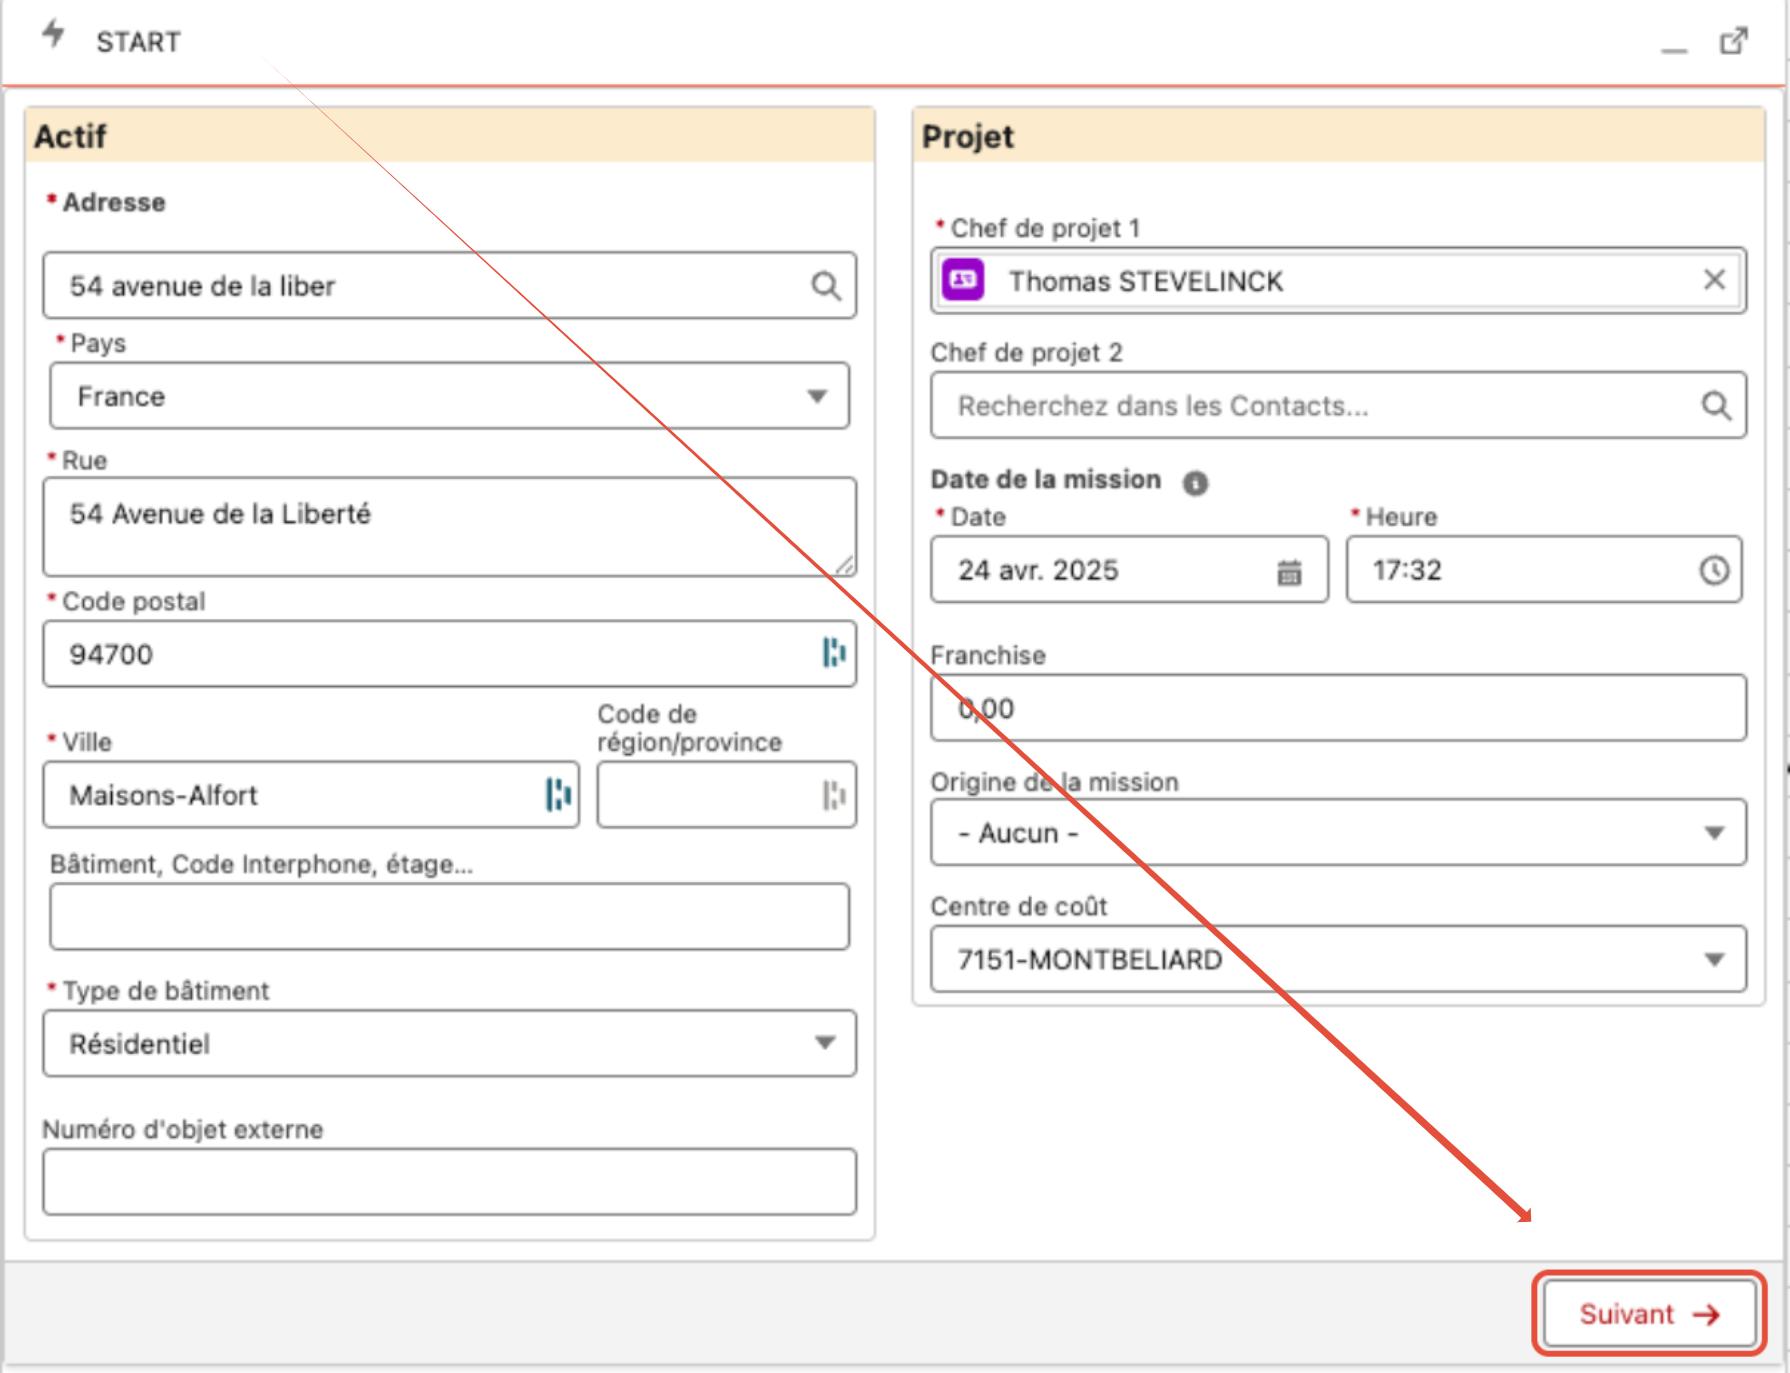Click Chef de projet 2 contacts search field
The image size is (1790, 1373).
(1339, 405)
